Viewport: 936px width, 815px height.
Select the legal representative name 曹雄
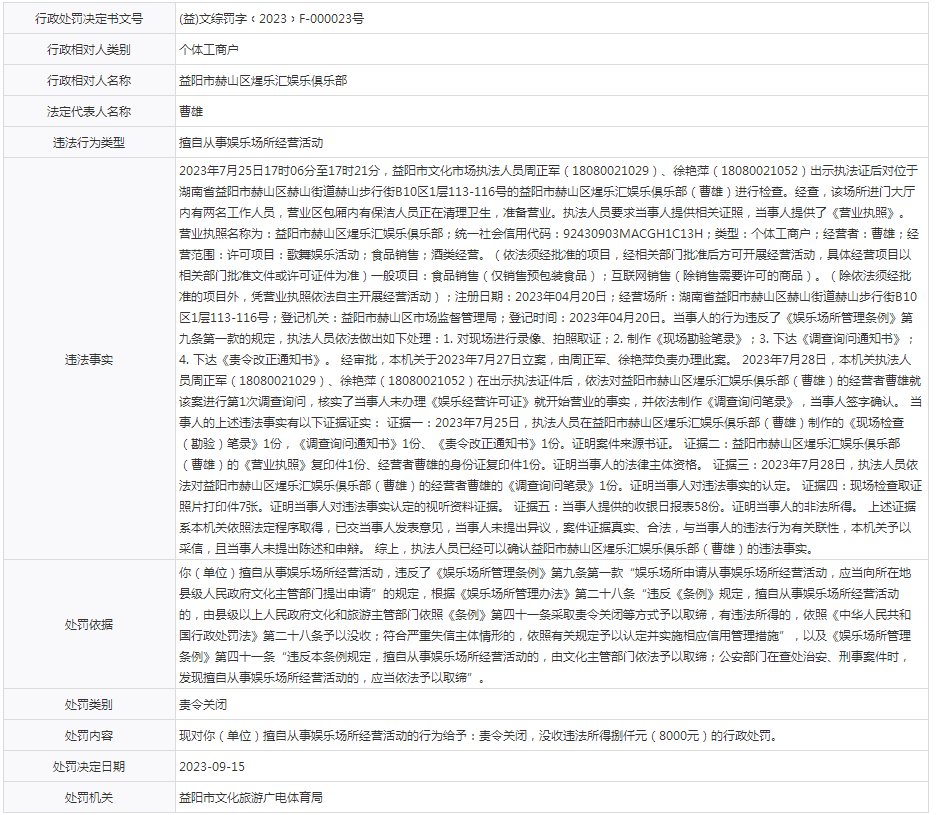point(190,111)
